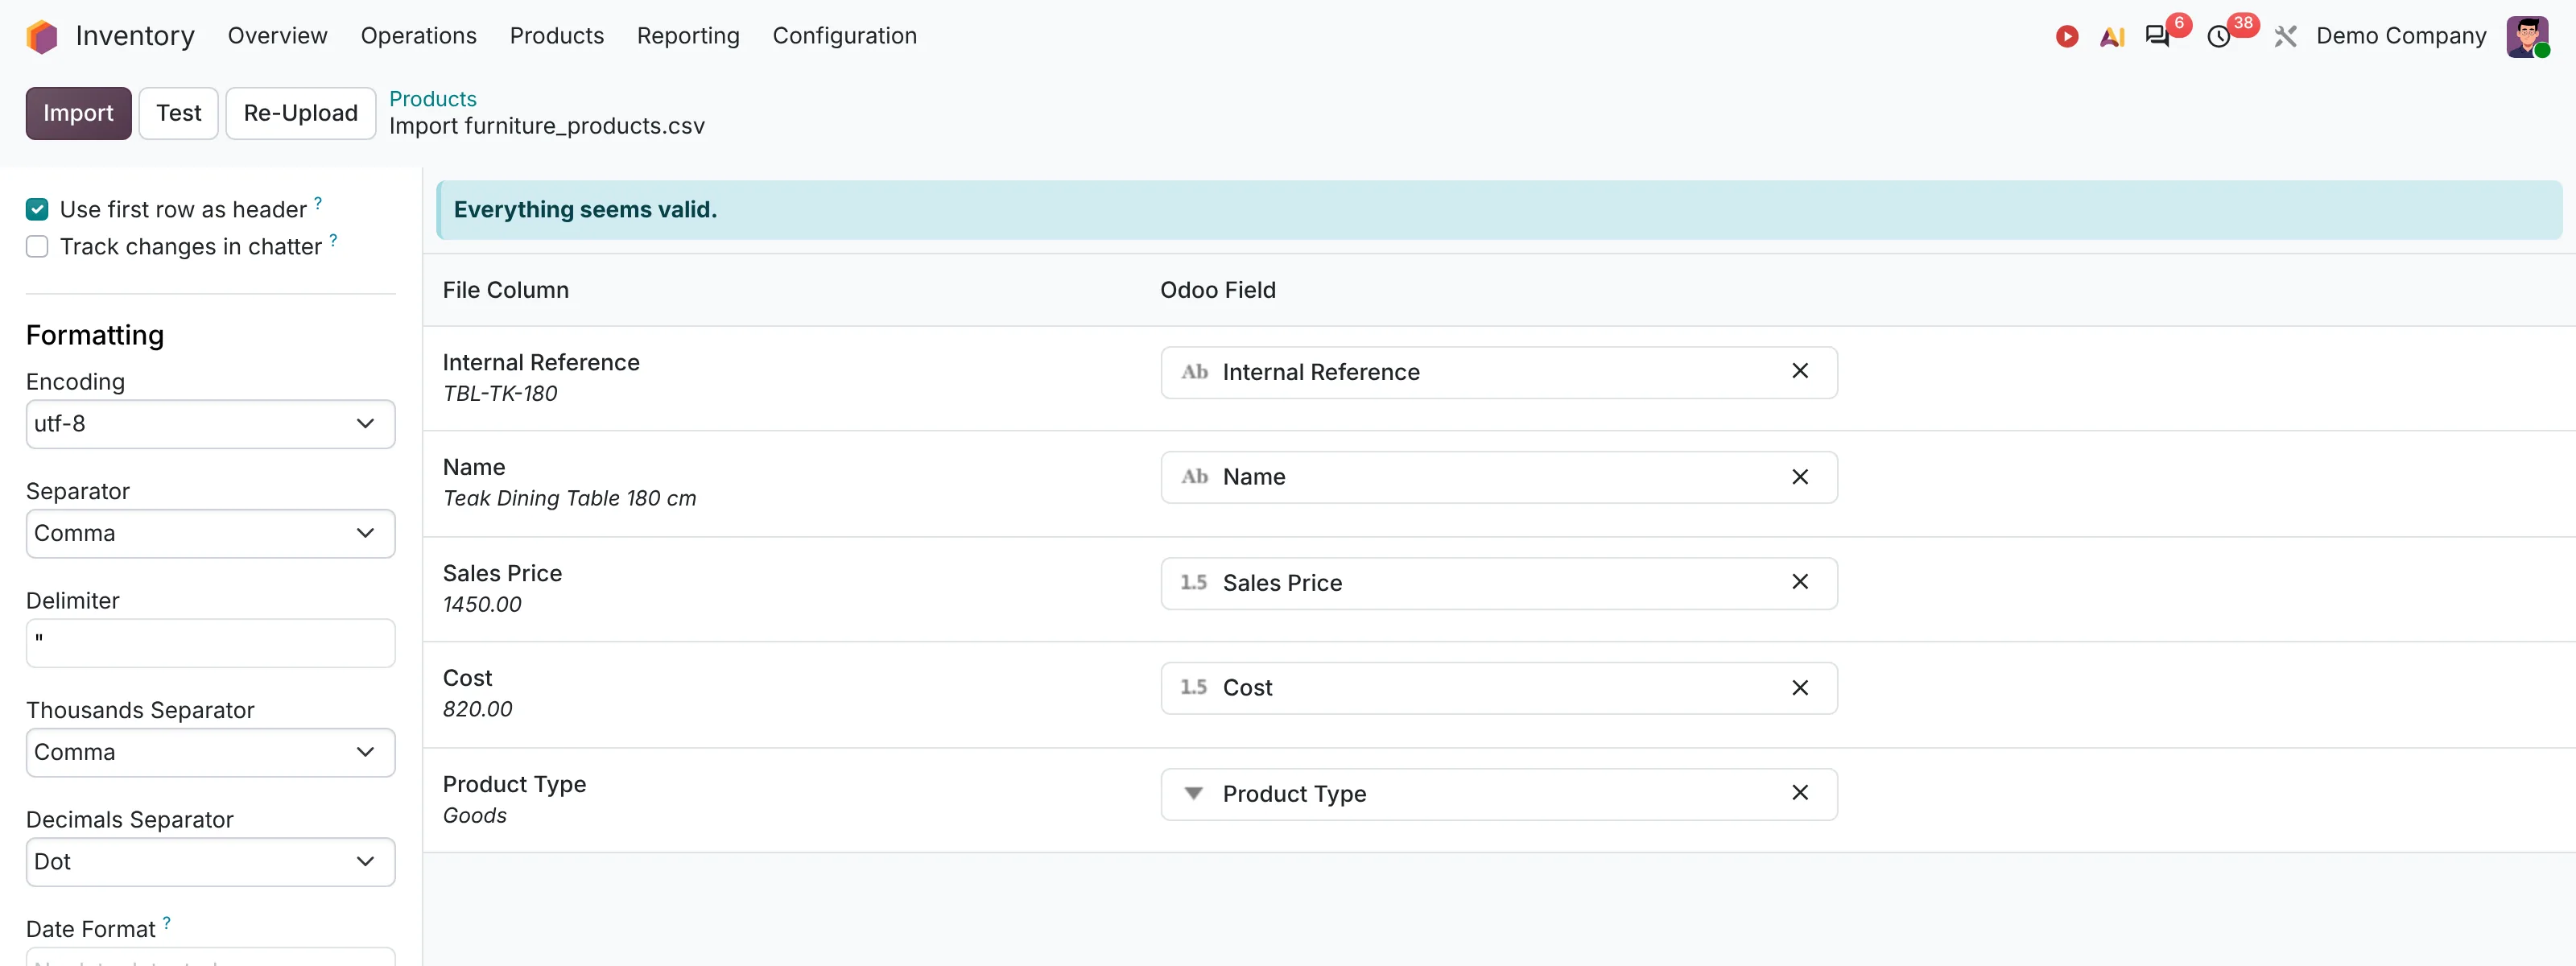Click the Import button
This screenshot has height=966, width=2576.
tap(78, 113)
